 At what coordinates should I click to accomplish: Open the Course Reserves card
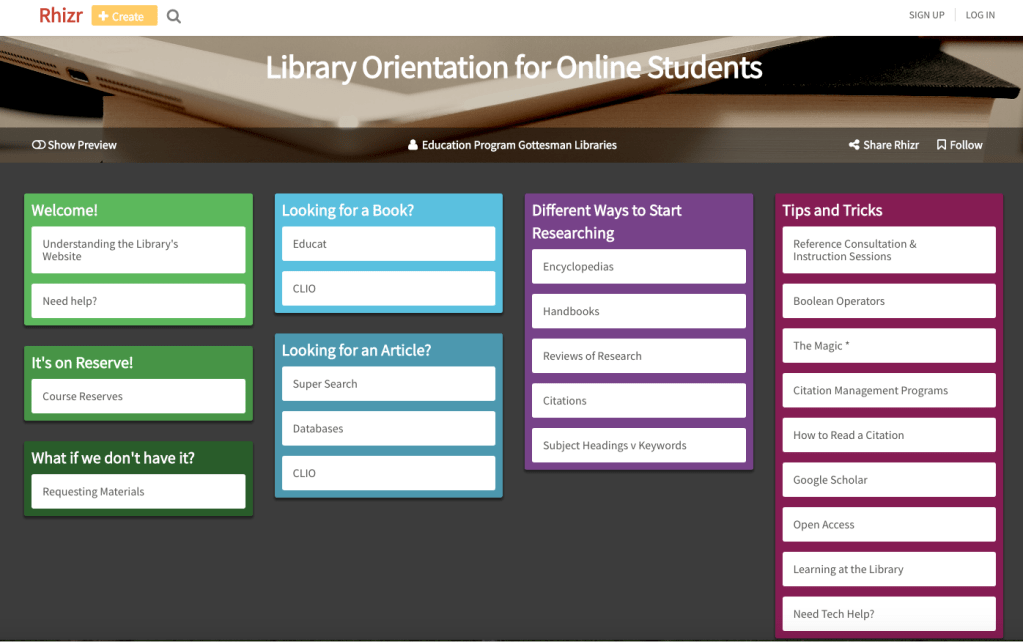(138, 396)
